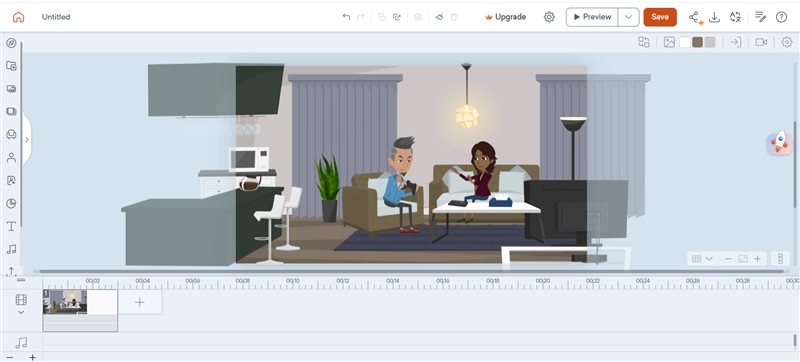Delete selected item with the trash icon
Screen dimensions: 800x362
(454, 17)
